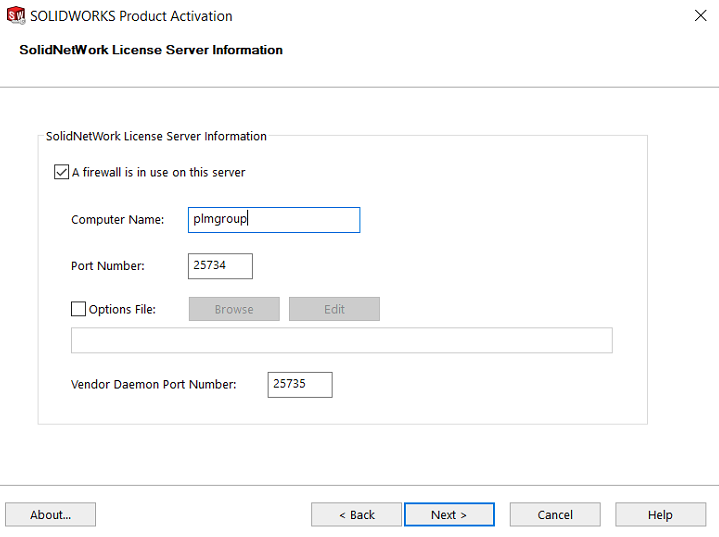This screenshot has width=719, height=537.
Task: Click the group box title 'SolidNetWork License Server Information'
Action: point(156,136)
